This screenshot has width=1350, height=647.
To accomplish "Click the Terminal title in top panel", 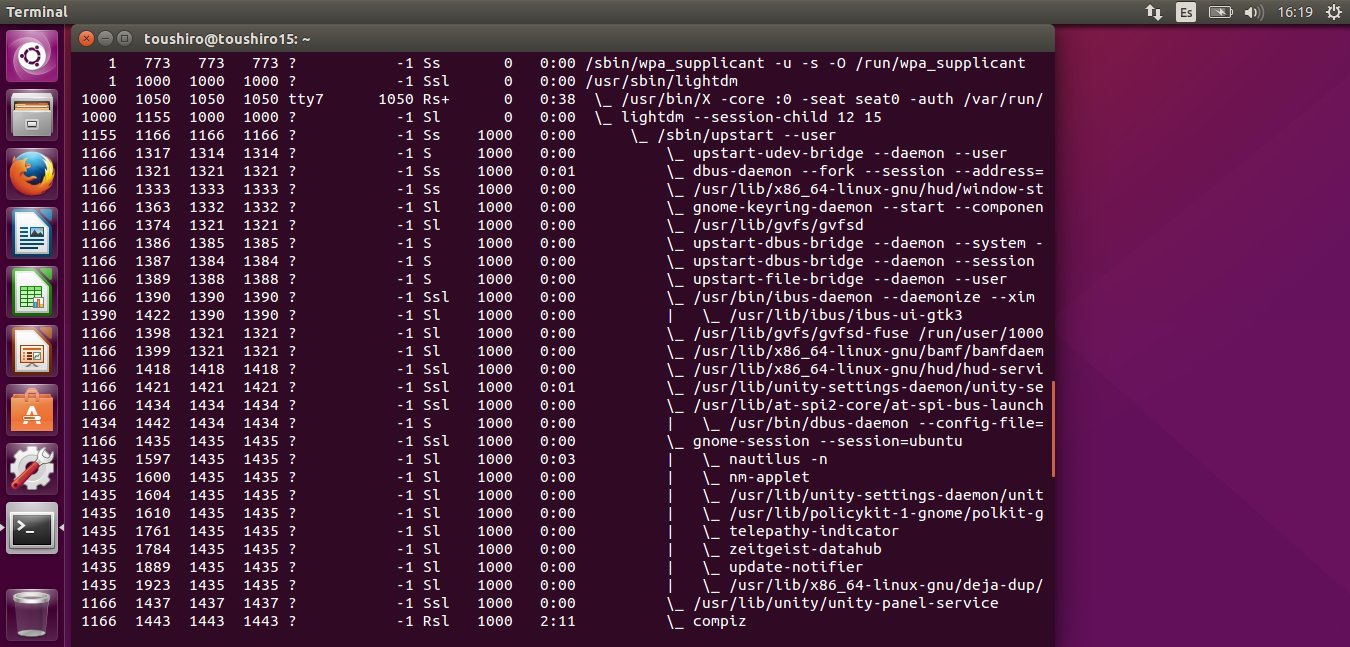I will tap(38, 12).
